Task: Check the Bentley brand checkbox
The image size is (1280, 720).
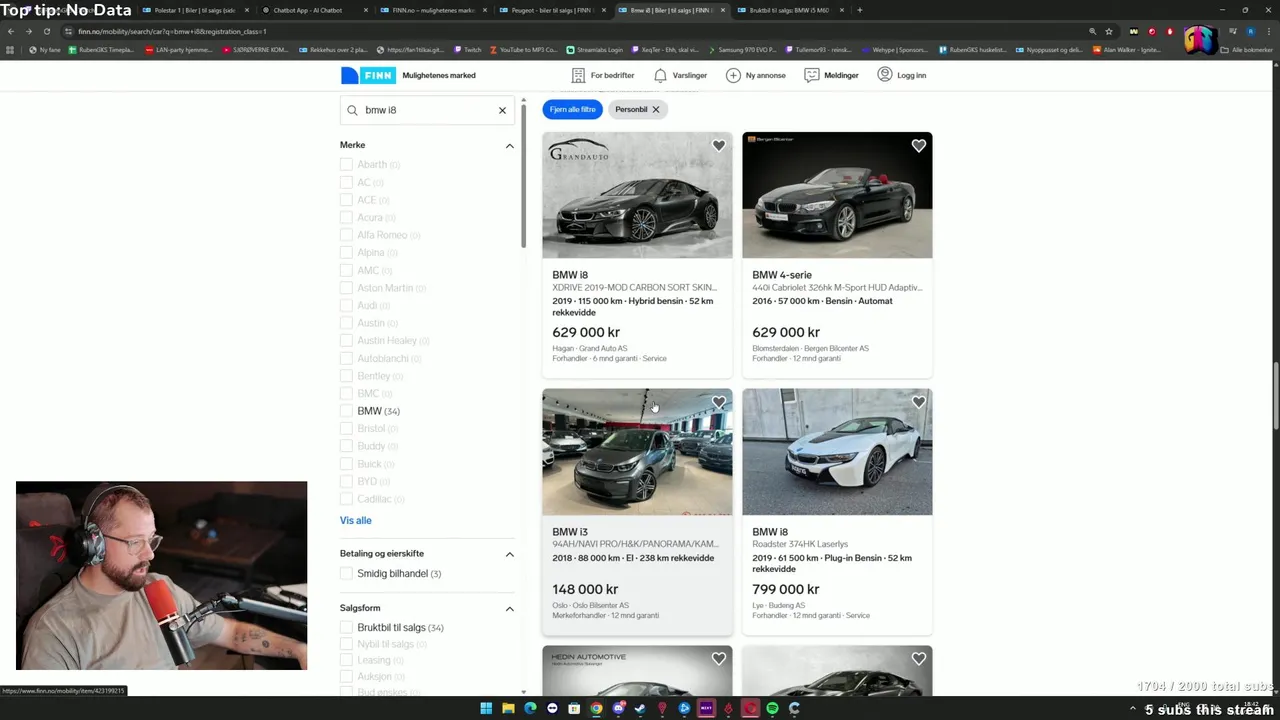Action: pos(346,376)
